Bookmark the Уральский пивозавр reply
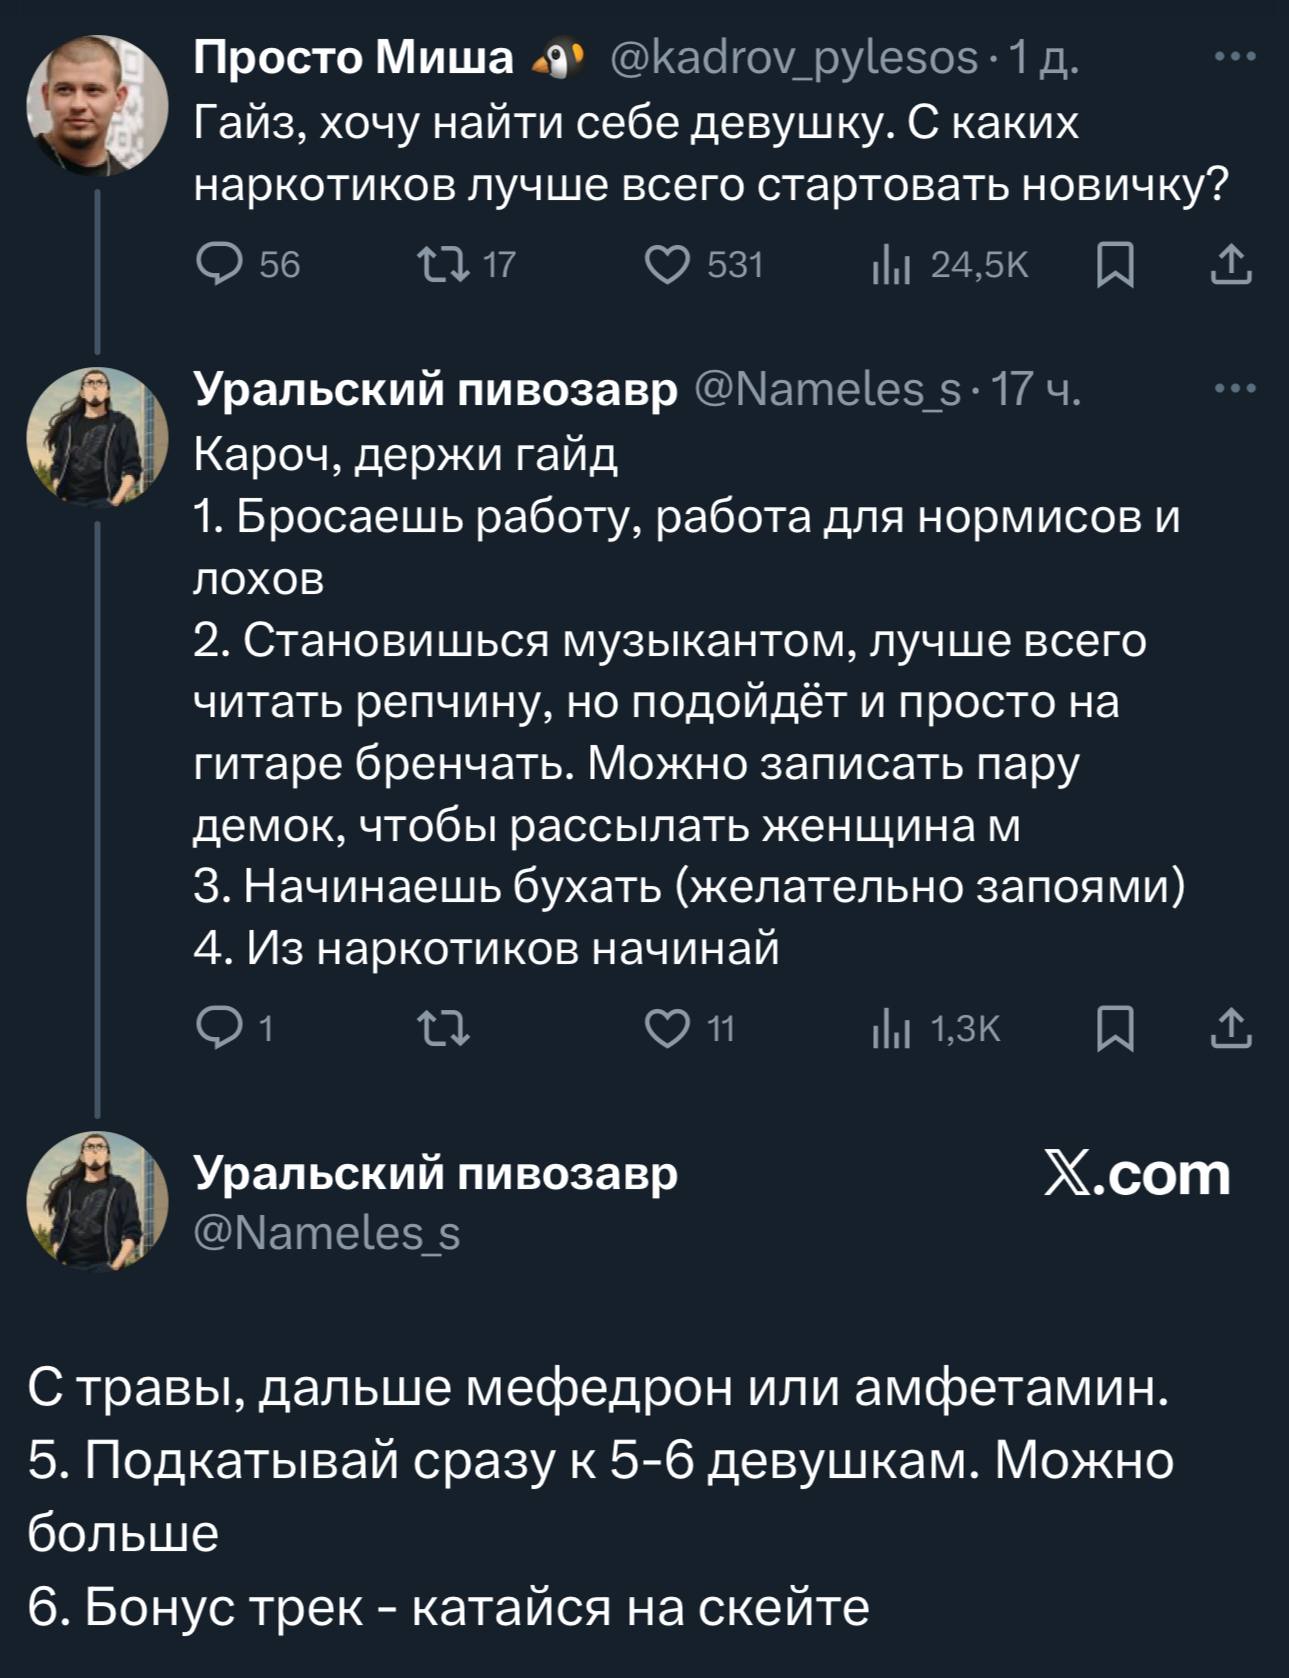The height and width of the screenshot is (1678, 1289). coord(1115,1028)
